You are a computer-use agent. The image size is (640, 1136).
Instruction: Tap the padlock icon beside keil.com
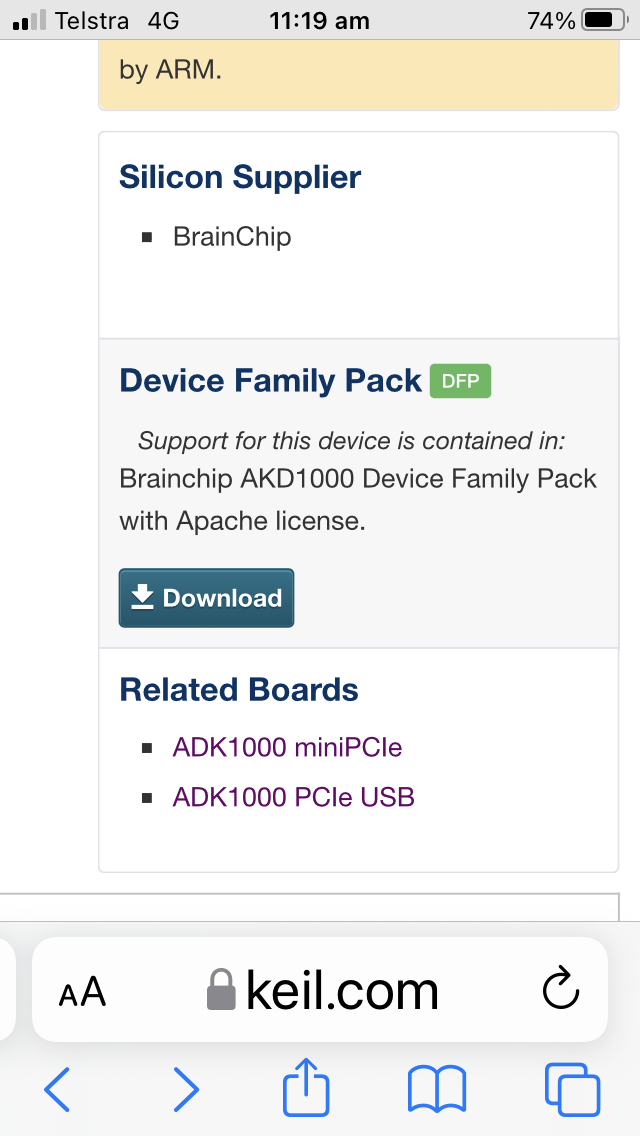tap(220, 991)
